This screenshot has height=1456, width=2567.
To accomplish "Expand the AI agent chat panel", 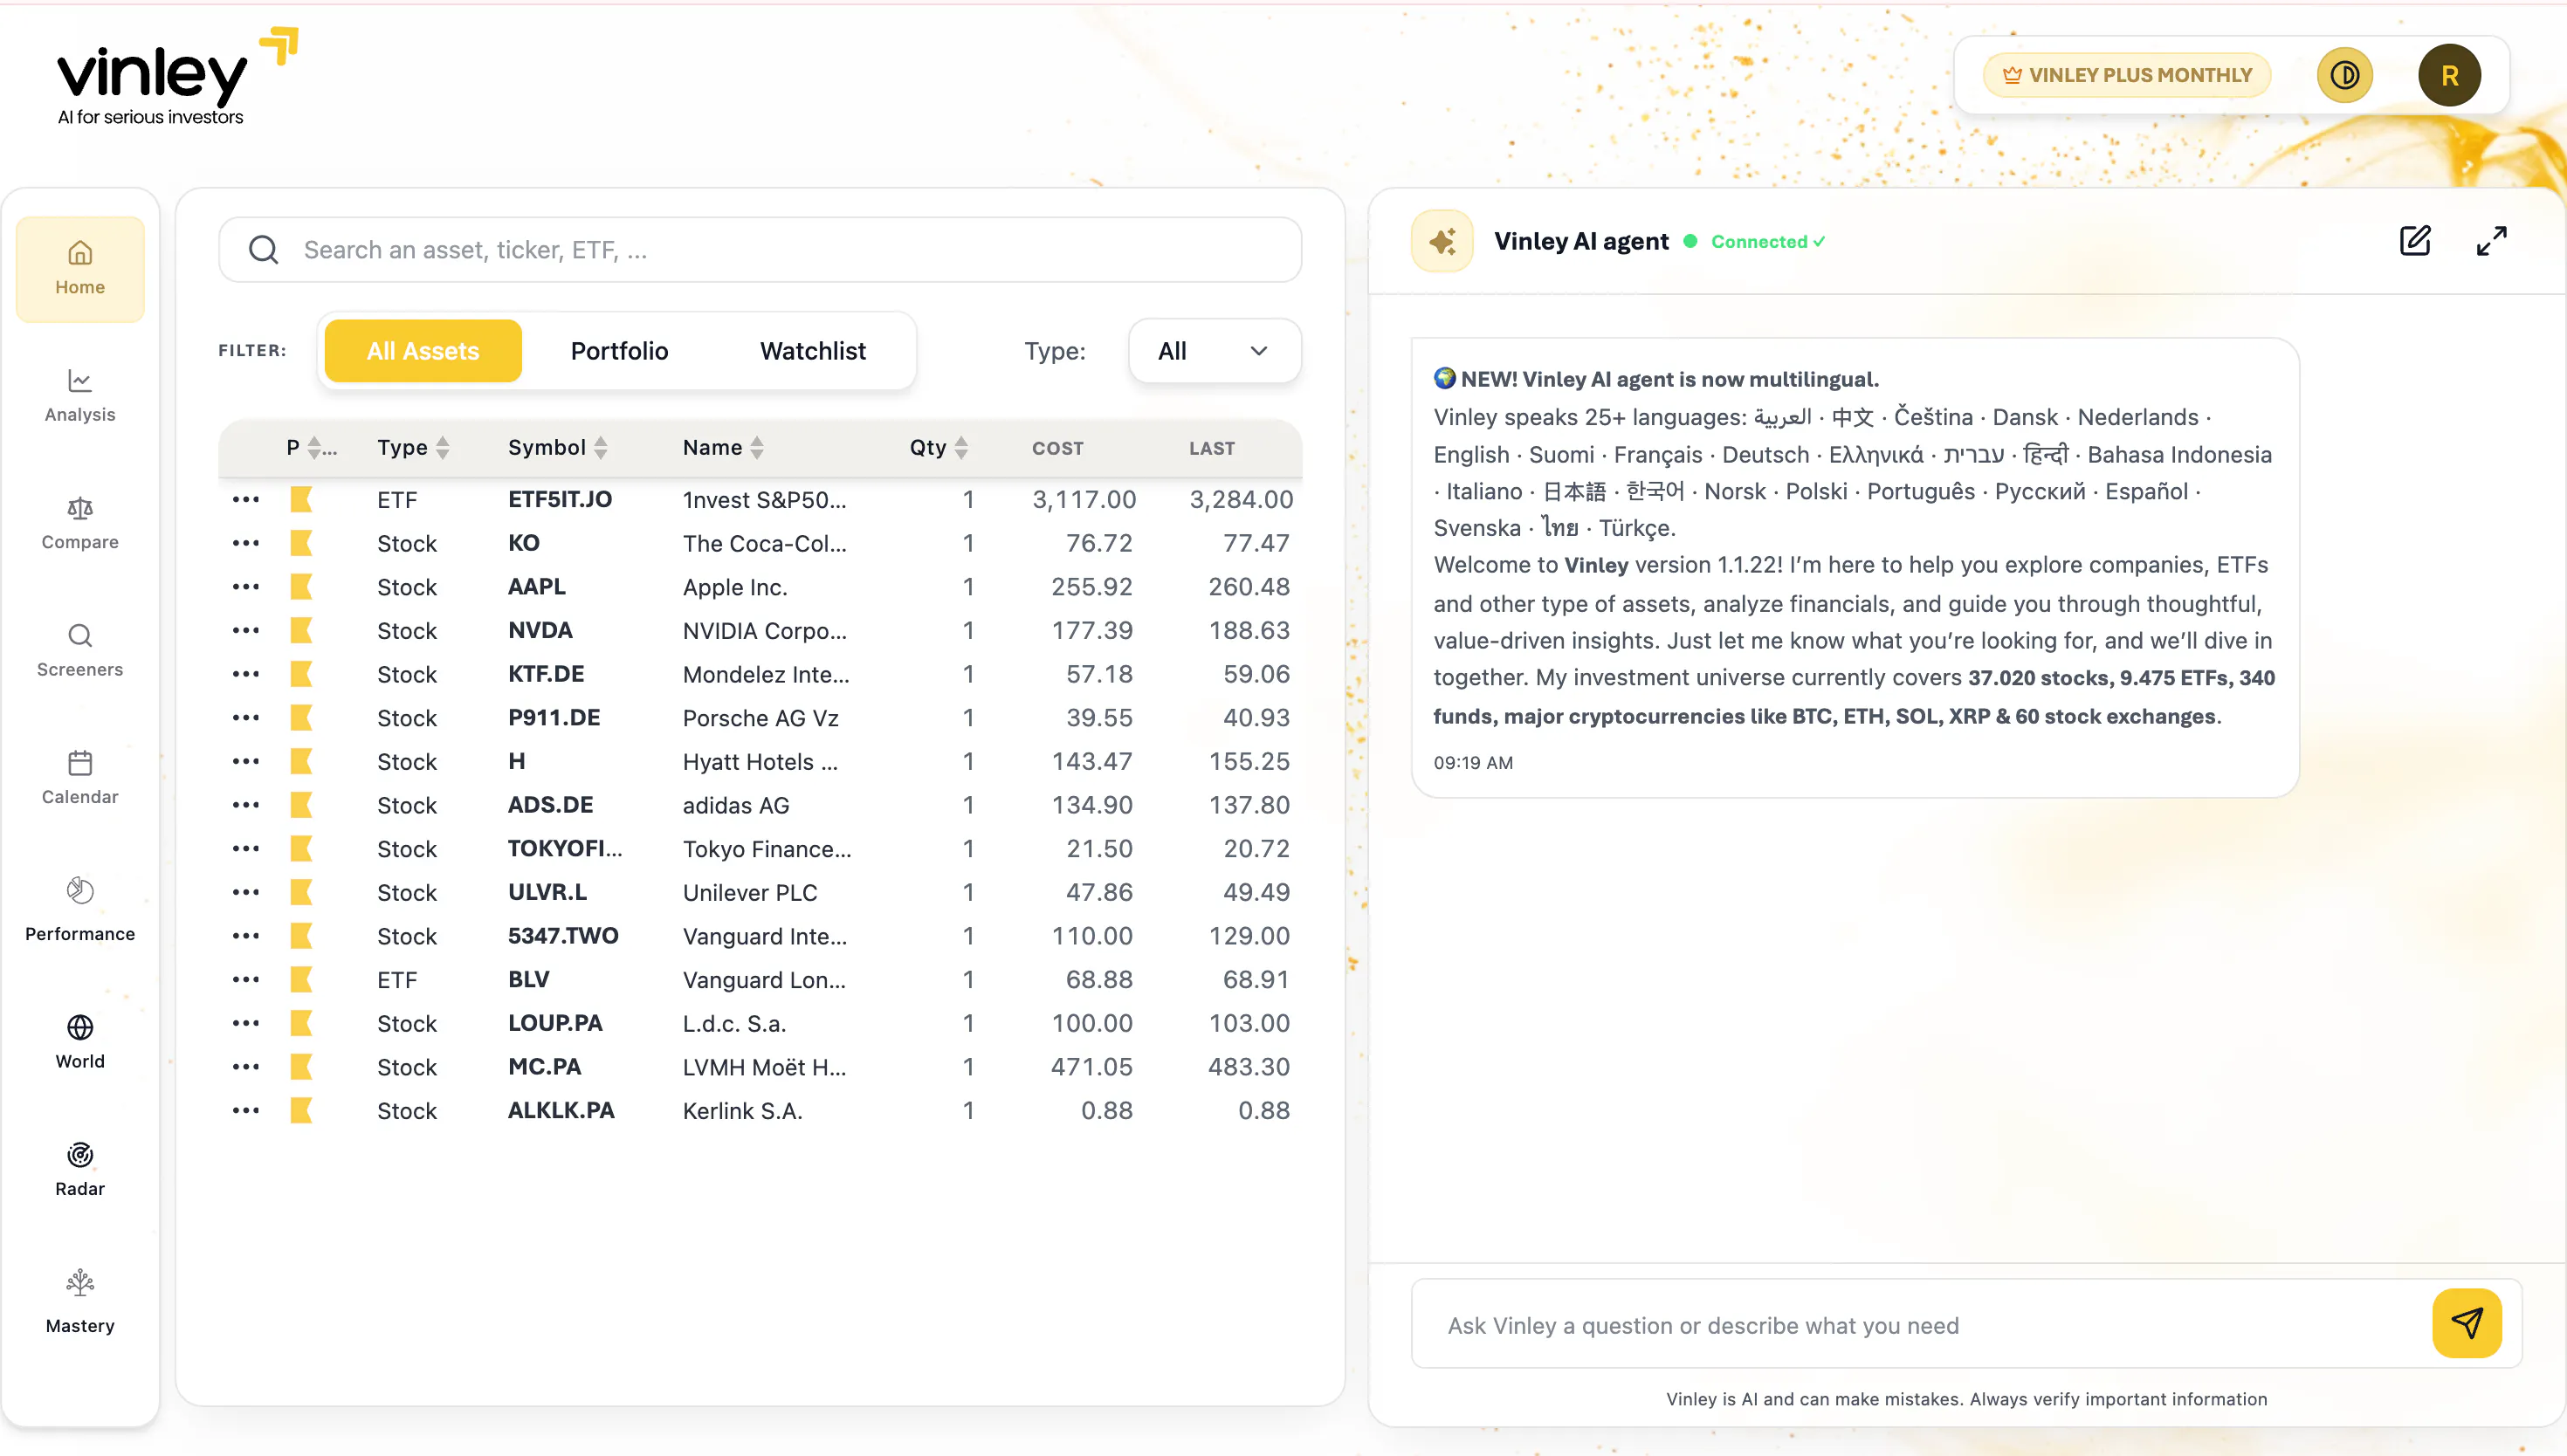I will coord(2491,241).
